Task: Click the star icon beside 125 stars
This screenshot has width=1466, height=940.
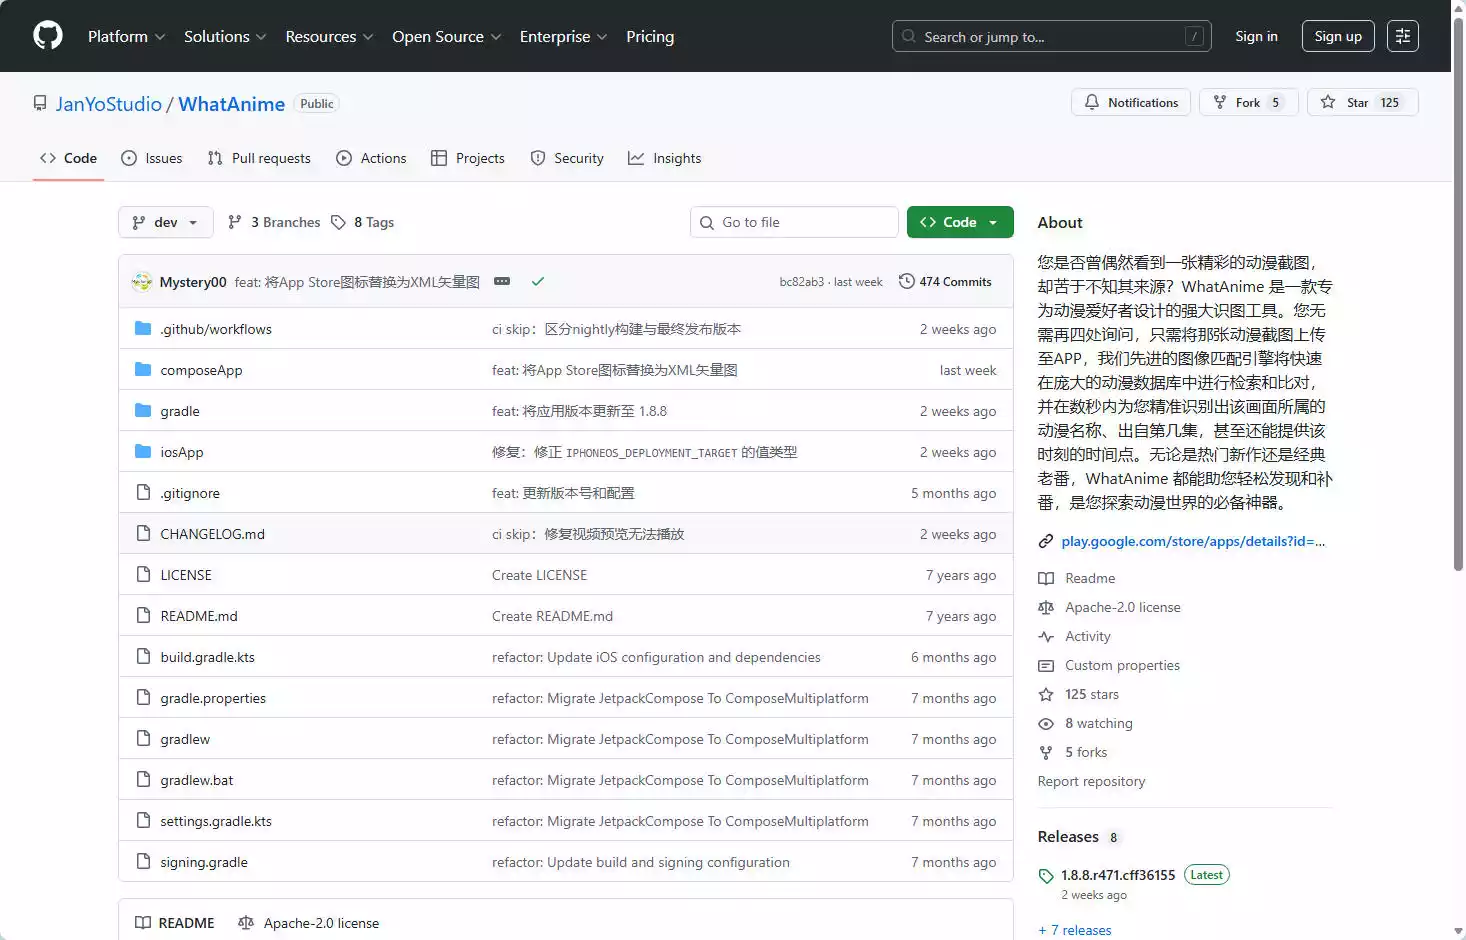Action: [x=1046, y=694]
